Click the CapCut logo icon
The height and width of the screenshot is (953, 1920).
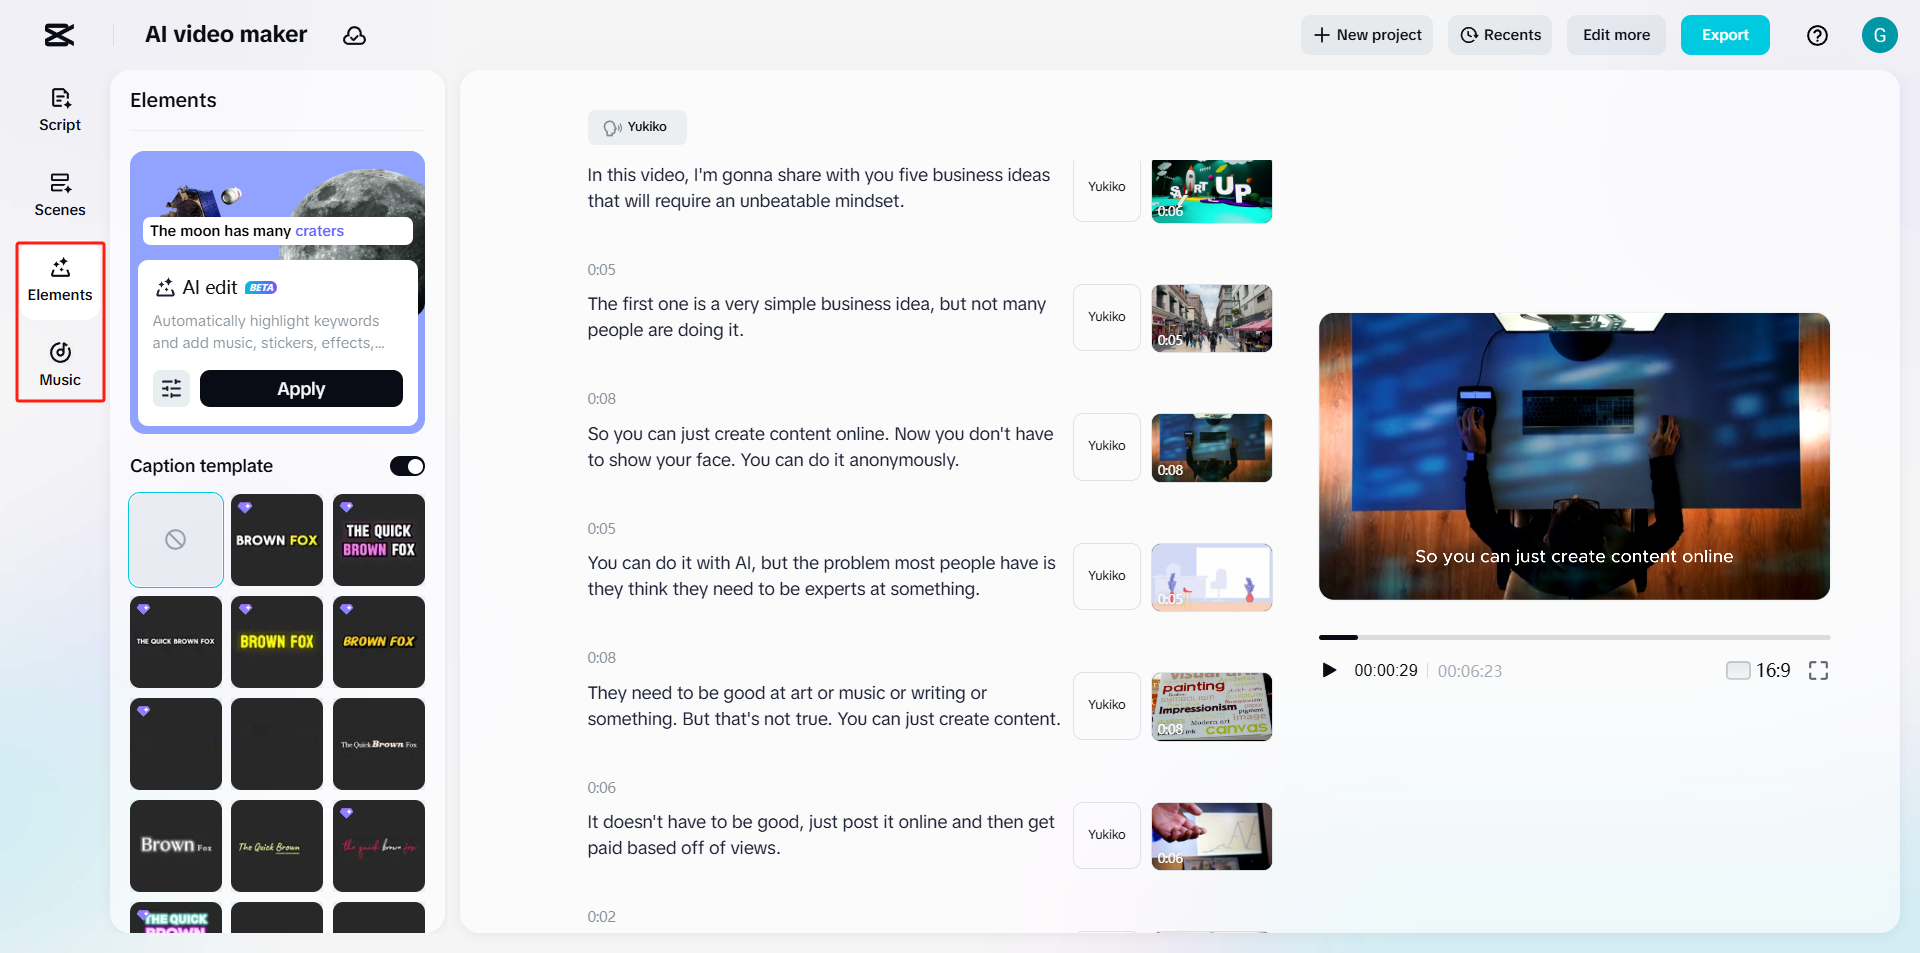(x=59, y=35)
